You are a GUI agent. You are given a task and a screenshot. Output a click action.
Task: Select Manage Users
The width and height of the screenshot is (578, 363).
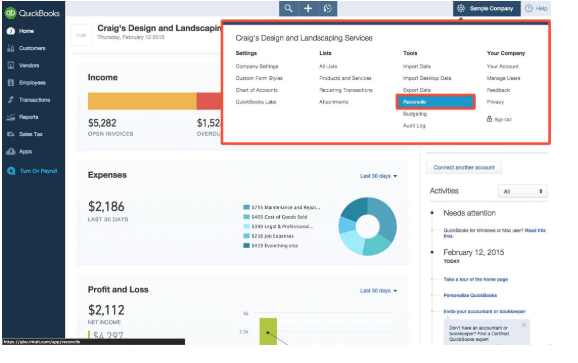coord(503,78)
